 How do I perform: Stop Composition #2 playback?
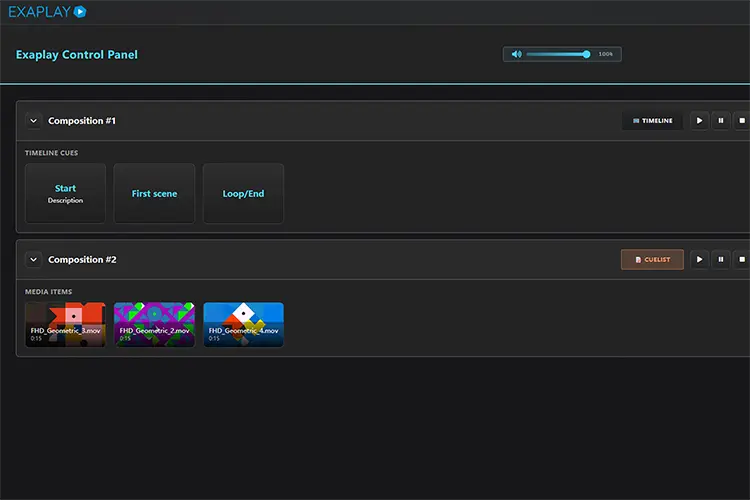pos(742,259)
